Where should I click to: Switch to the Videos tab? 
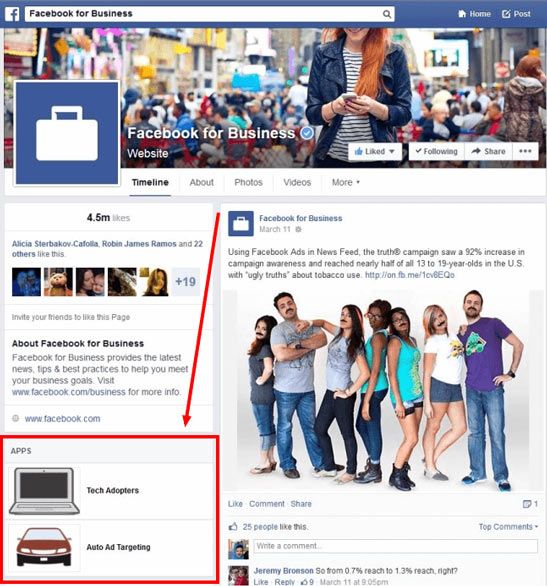coord(297,182)
